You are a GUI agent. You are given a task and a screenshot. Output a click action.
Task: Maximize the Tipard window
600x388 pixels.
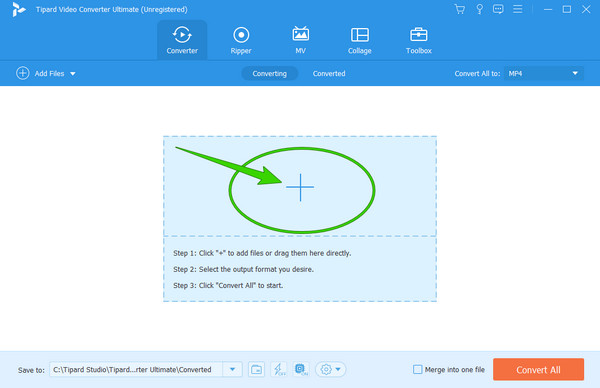(567, 9)
